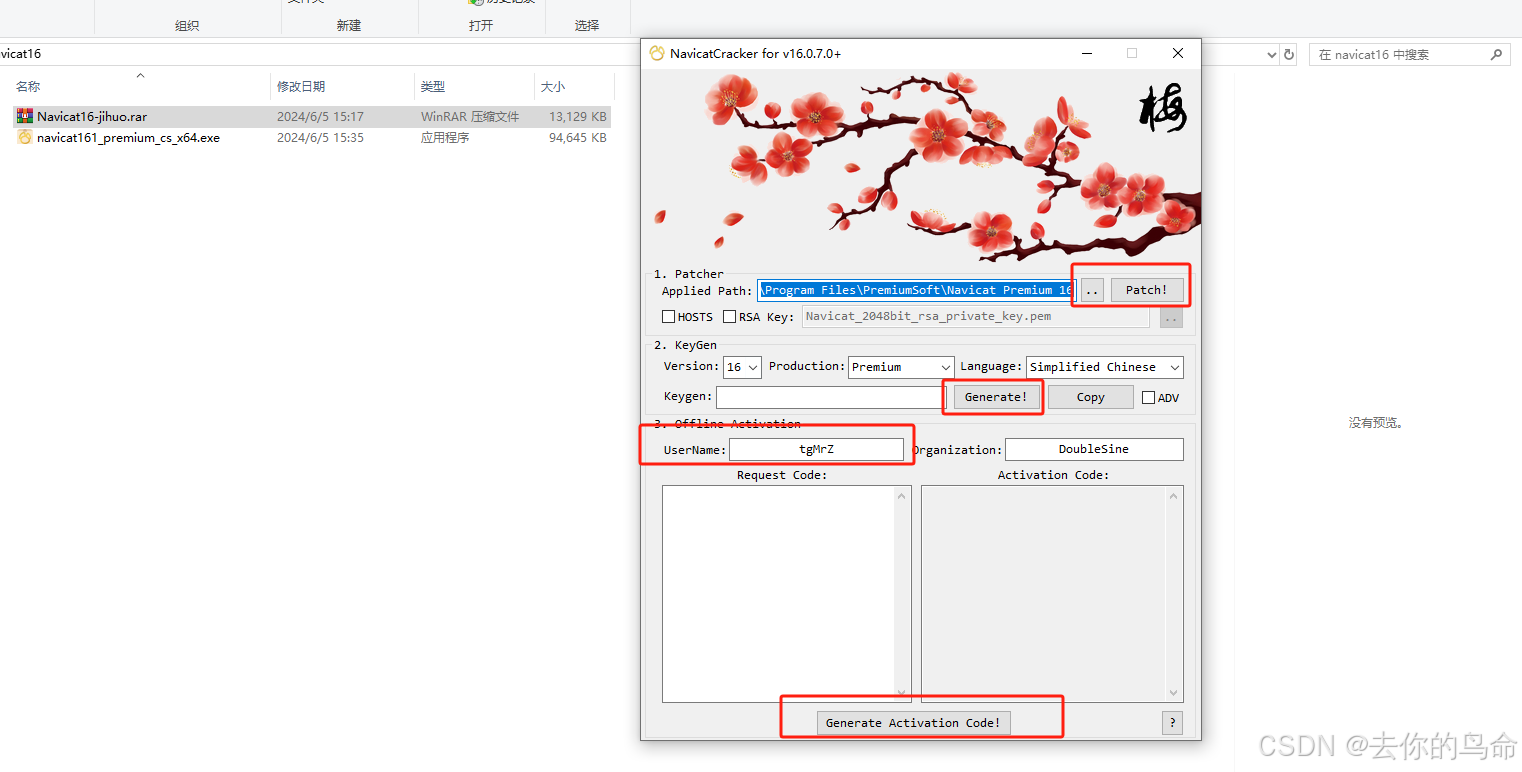Click the navicat16 address bar path
This screenshot has height=772, width=1522.
20,54
